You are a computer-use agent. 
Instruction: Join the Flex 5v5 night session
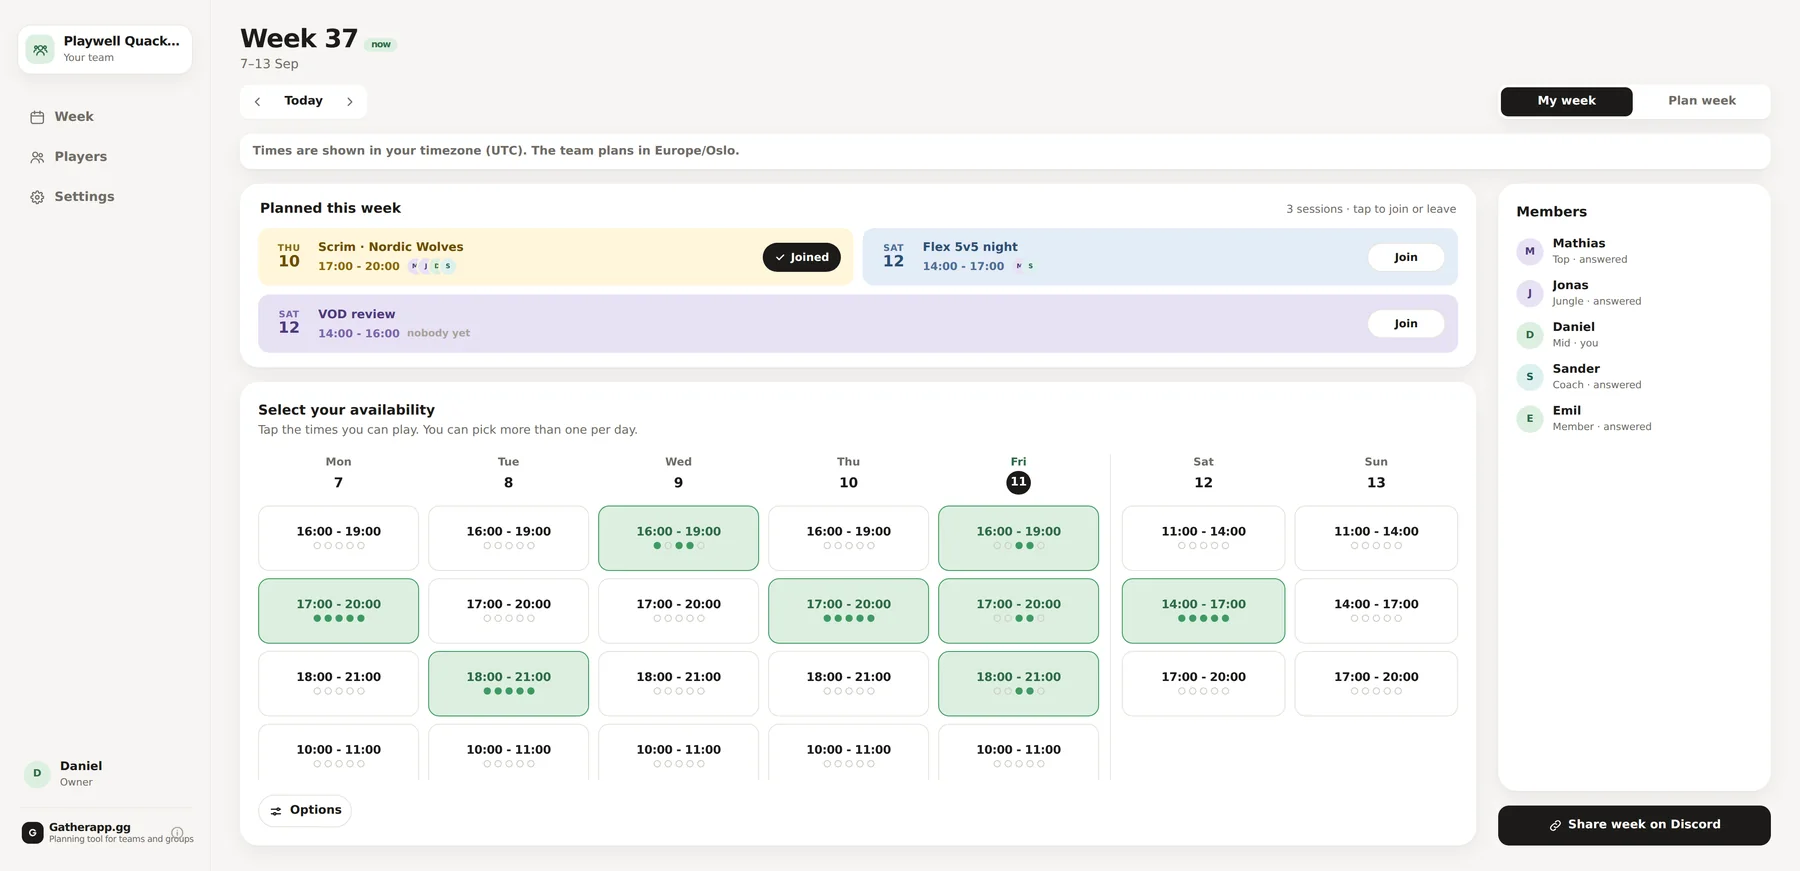click(x=1405, y=257)
